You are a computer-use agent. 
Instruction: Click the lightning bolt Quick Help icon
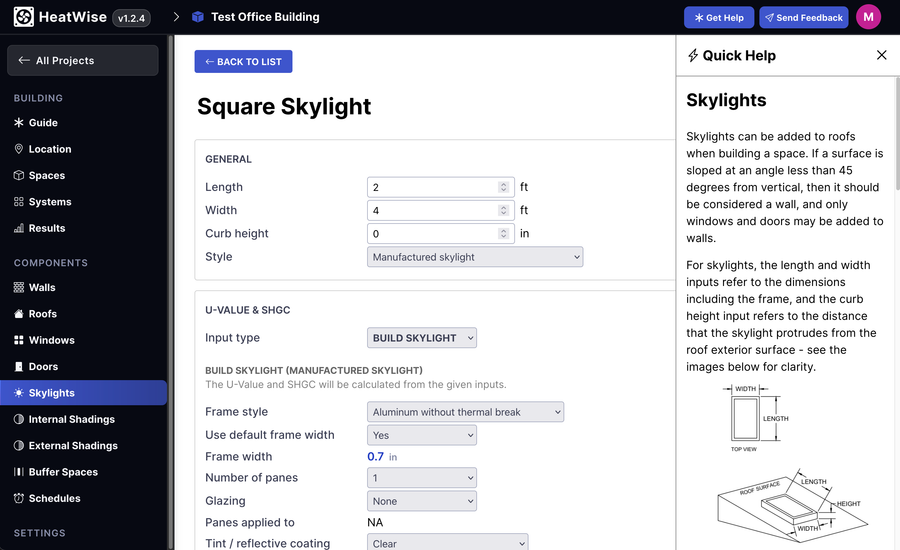693,56
